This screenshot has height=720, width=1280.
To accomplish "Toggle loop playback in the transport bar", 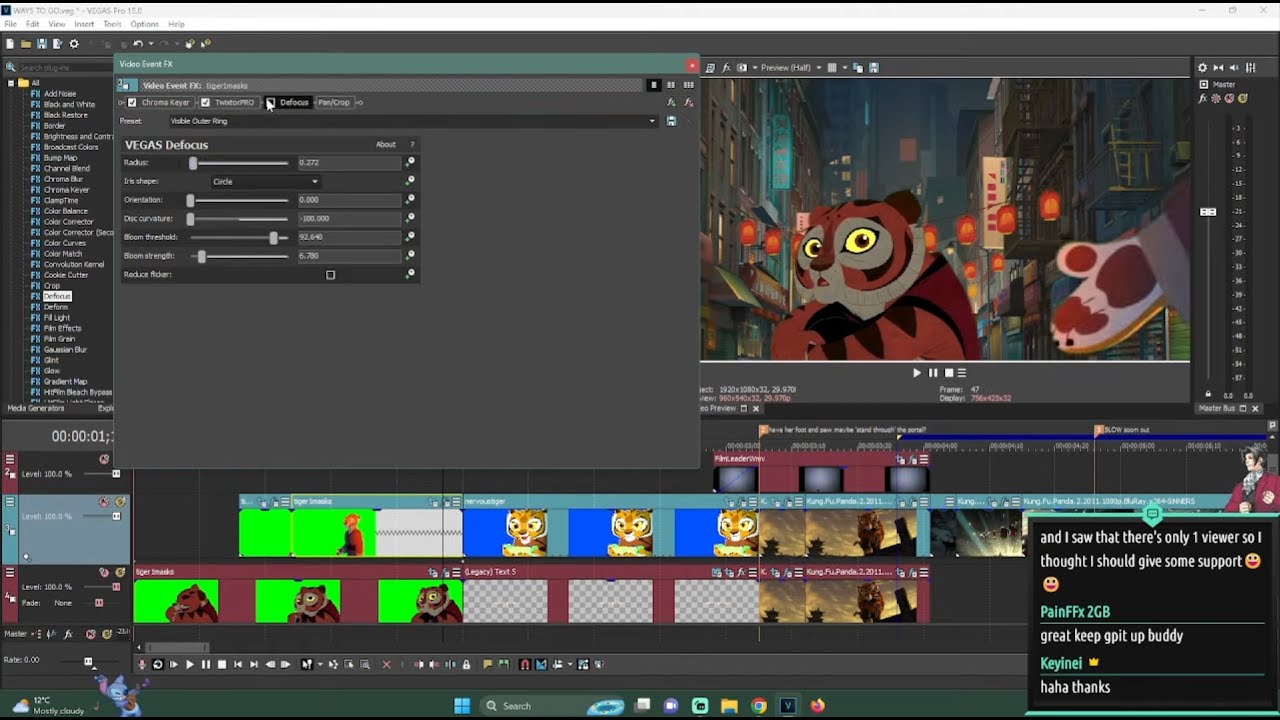I will (x=158, y=665).
